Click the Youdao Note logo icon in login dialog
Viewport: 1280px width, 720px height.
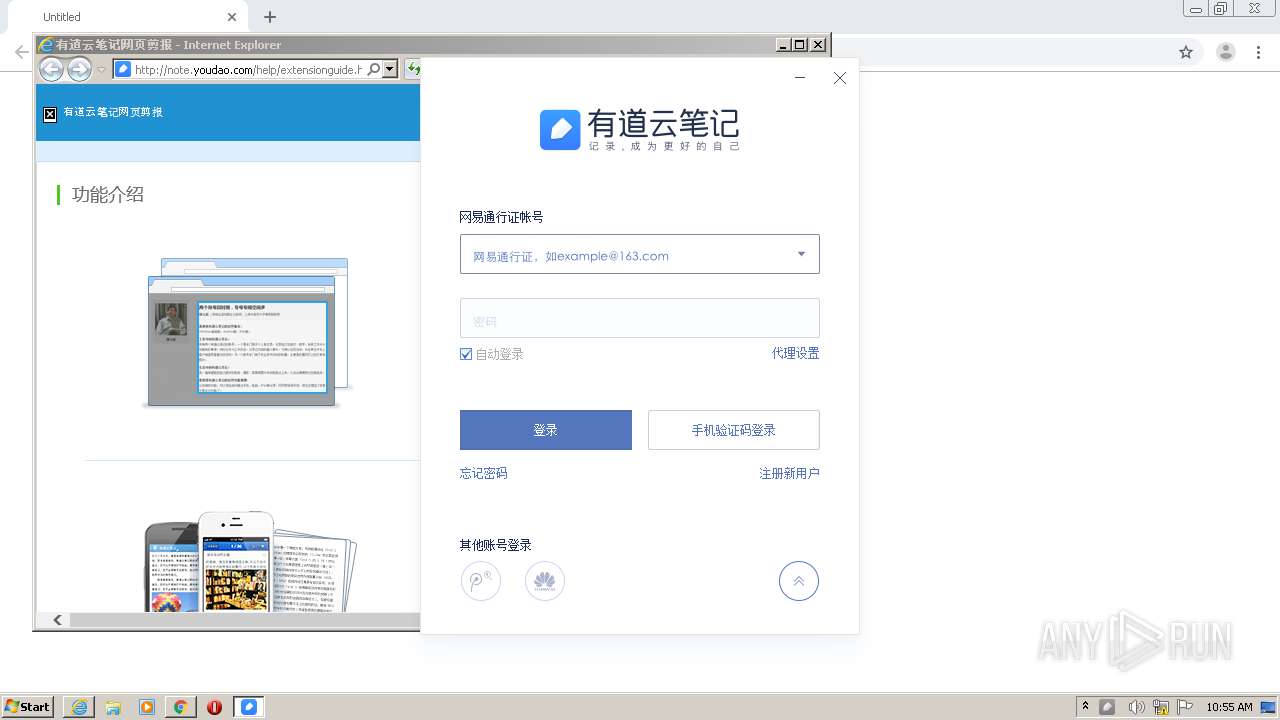[560, 130]
